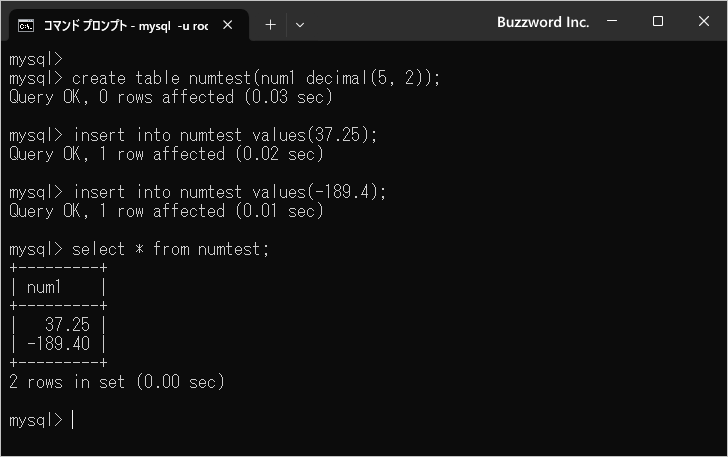Viewport: 728px width, 457px height.
Task: Click the num1 column header
Action: (x=44, y=287)
